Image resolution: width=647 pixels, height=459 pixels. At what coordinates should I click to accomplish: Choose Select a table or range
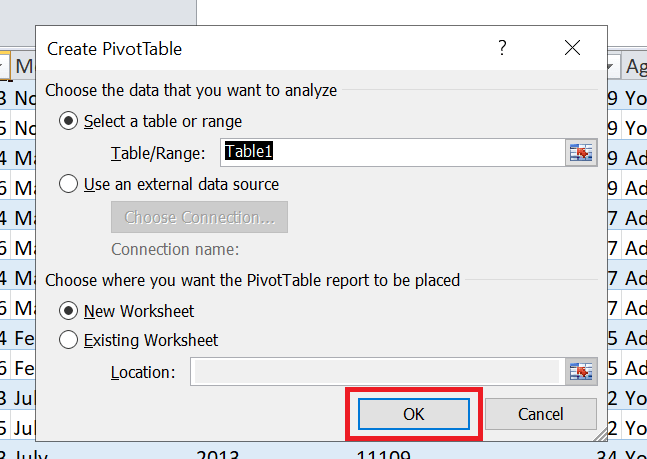pos(69,121)
